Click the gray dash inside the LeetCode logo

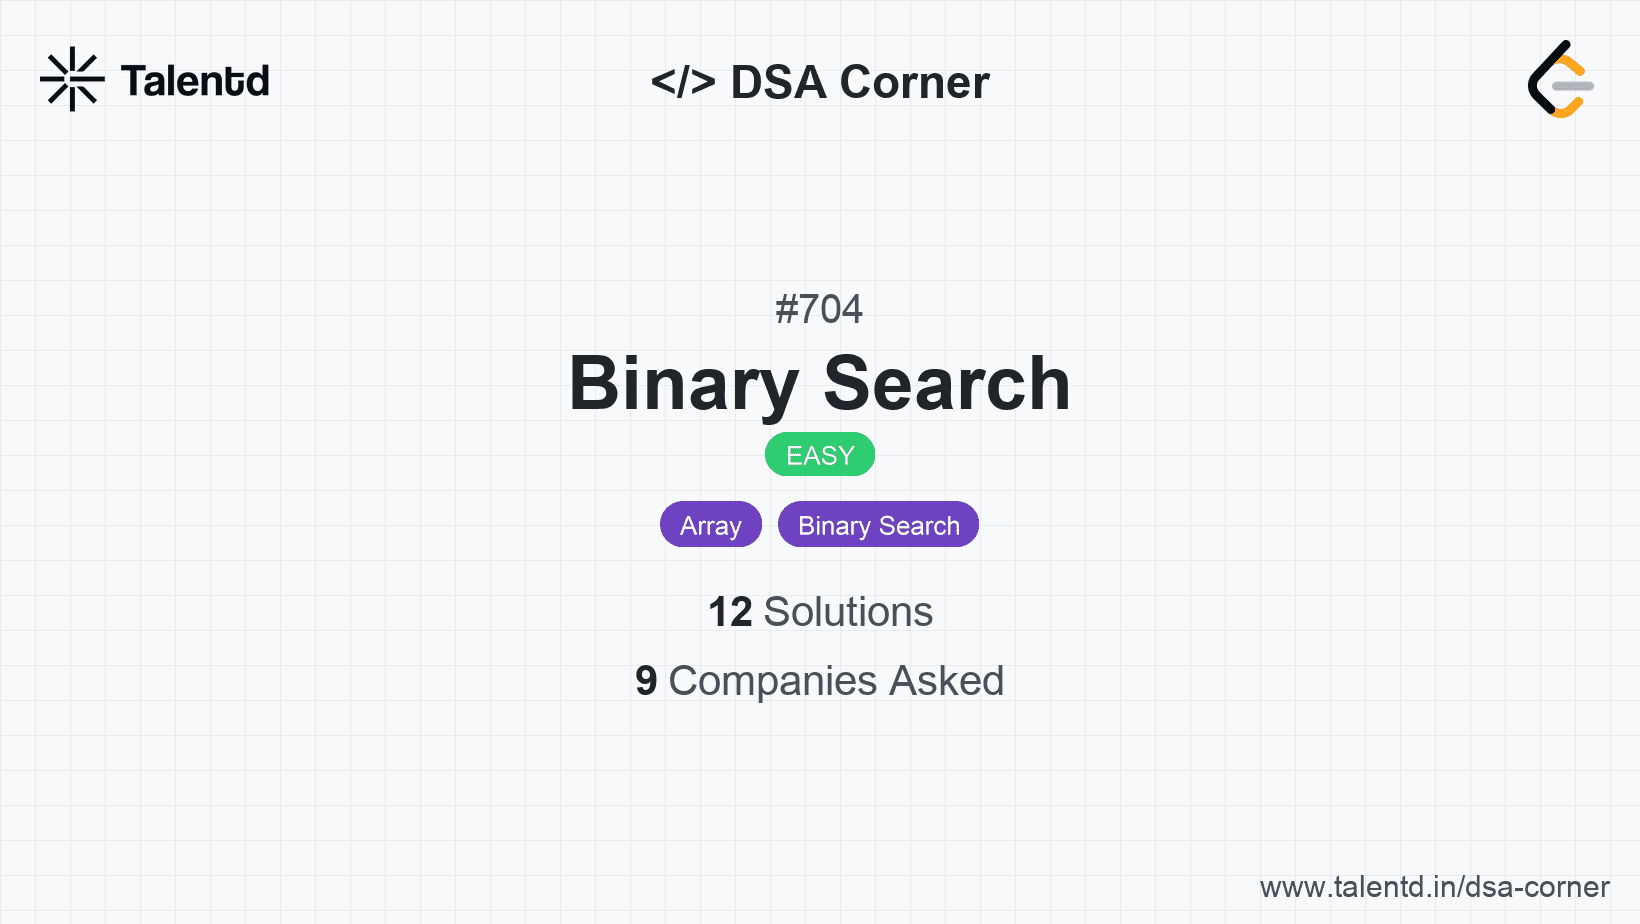[x=1573, y=86]
